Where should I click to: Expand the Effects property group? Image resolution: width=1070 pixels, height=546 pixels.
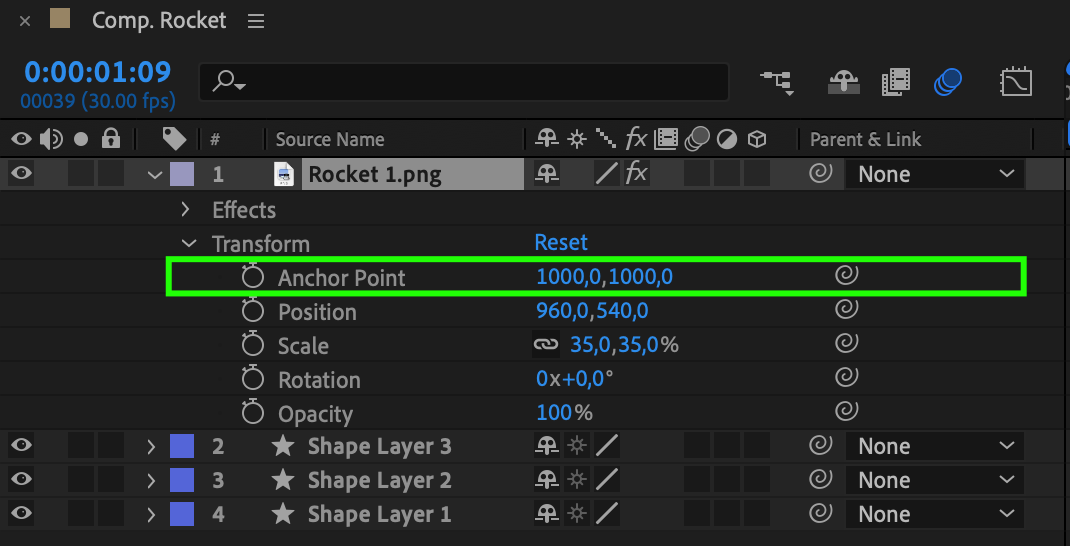pyautogui.click(x=185, y=209)
